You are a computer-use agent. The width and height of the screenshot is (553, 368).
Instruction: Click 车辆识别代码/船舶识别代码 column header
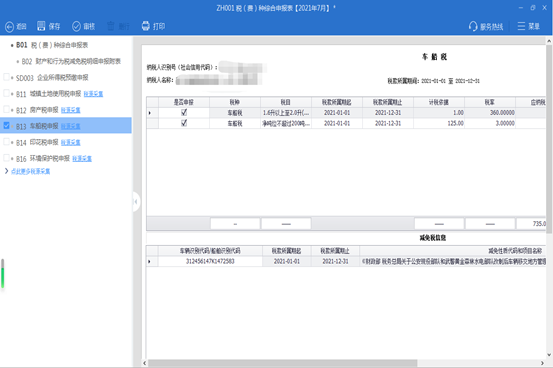coord(210,251)
